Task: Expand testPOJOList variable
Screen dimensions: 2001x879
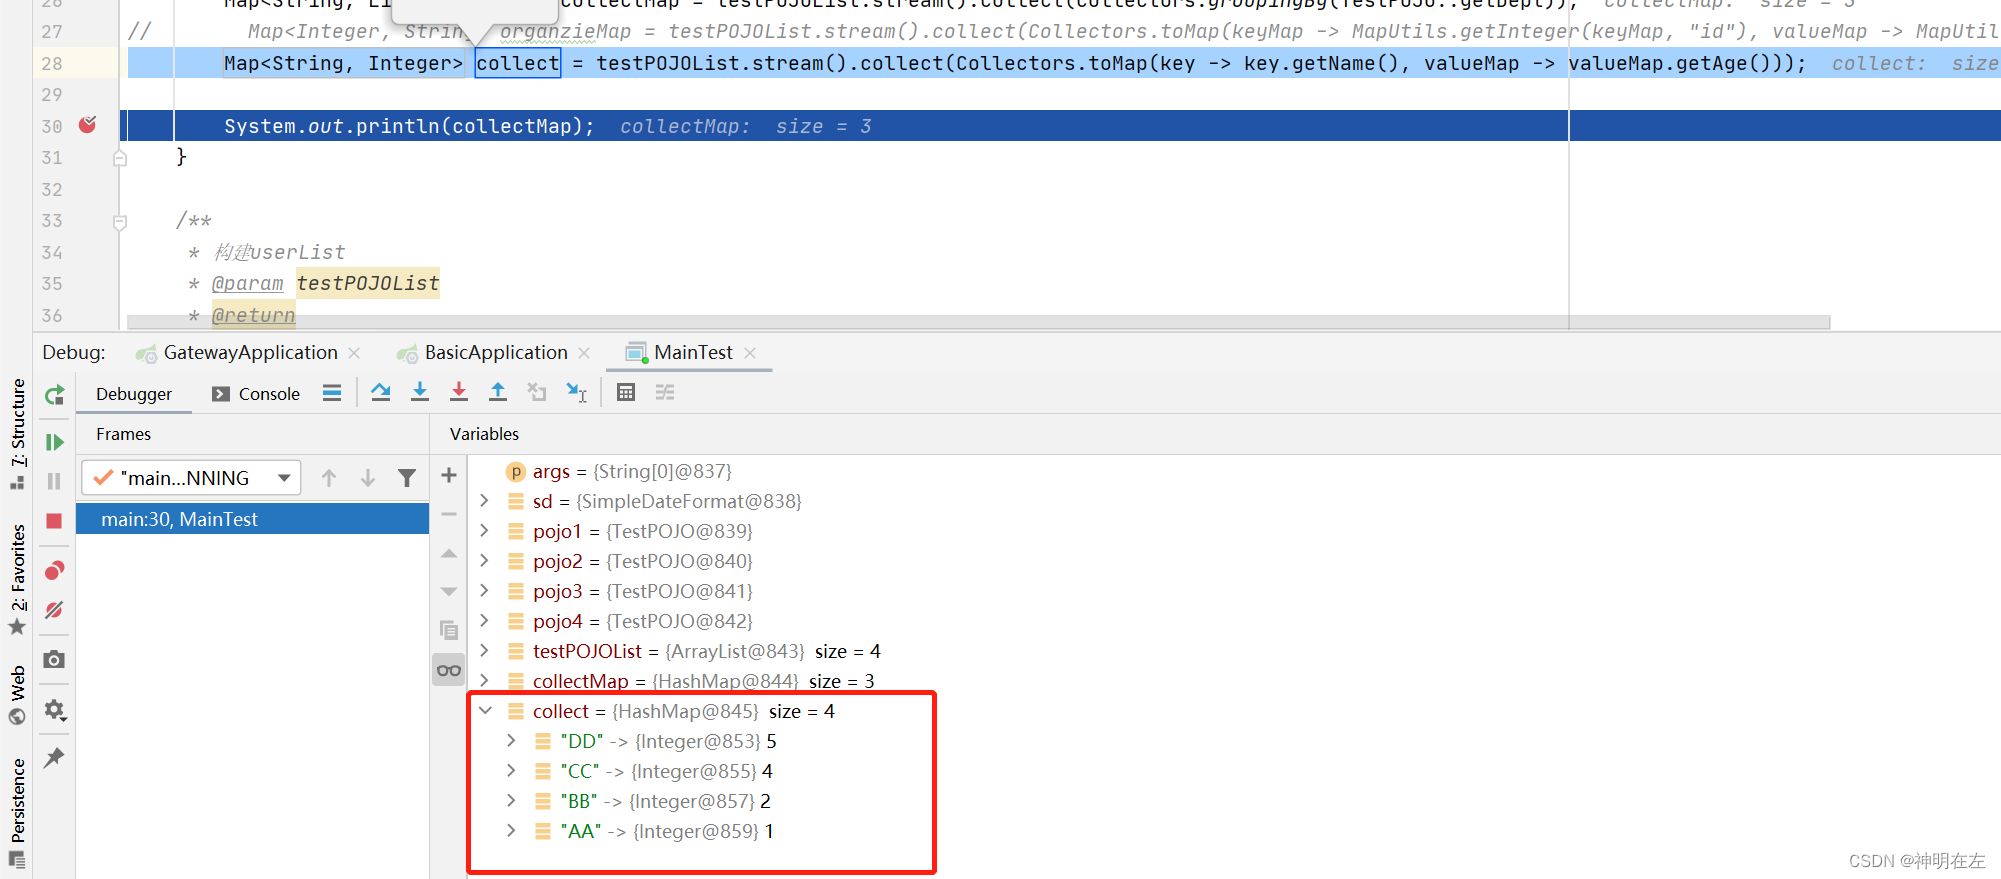Action: 485,651
